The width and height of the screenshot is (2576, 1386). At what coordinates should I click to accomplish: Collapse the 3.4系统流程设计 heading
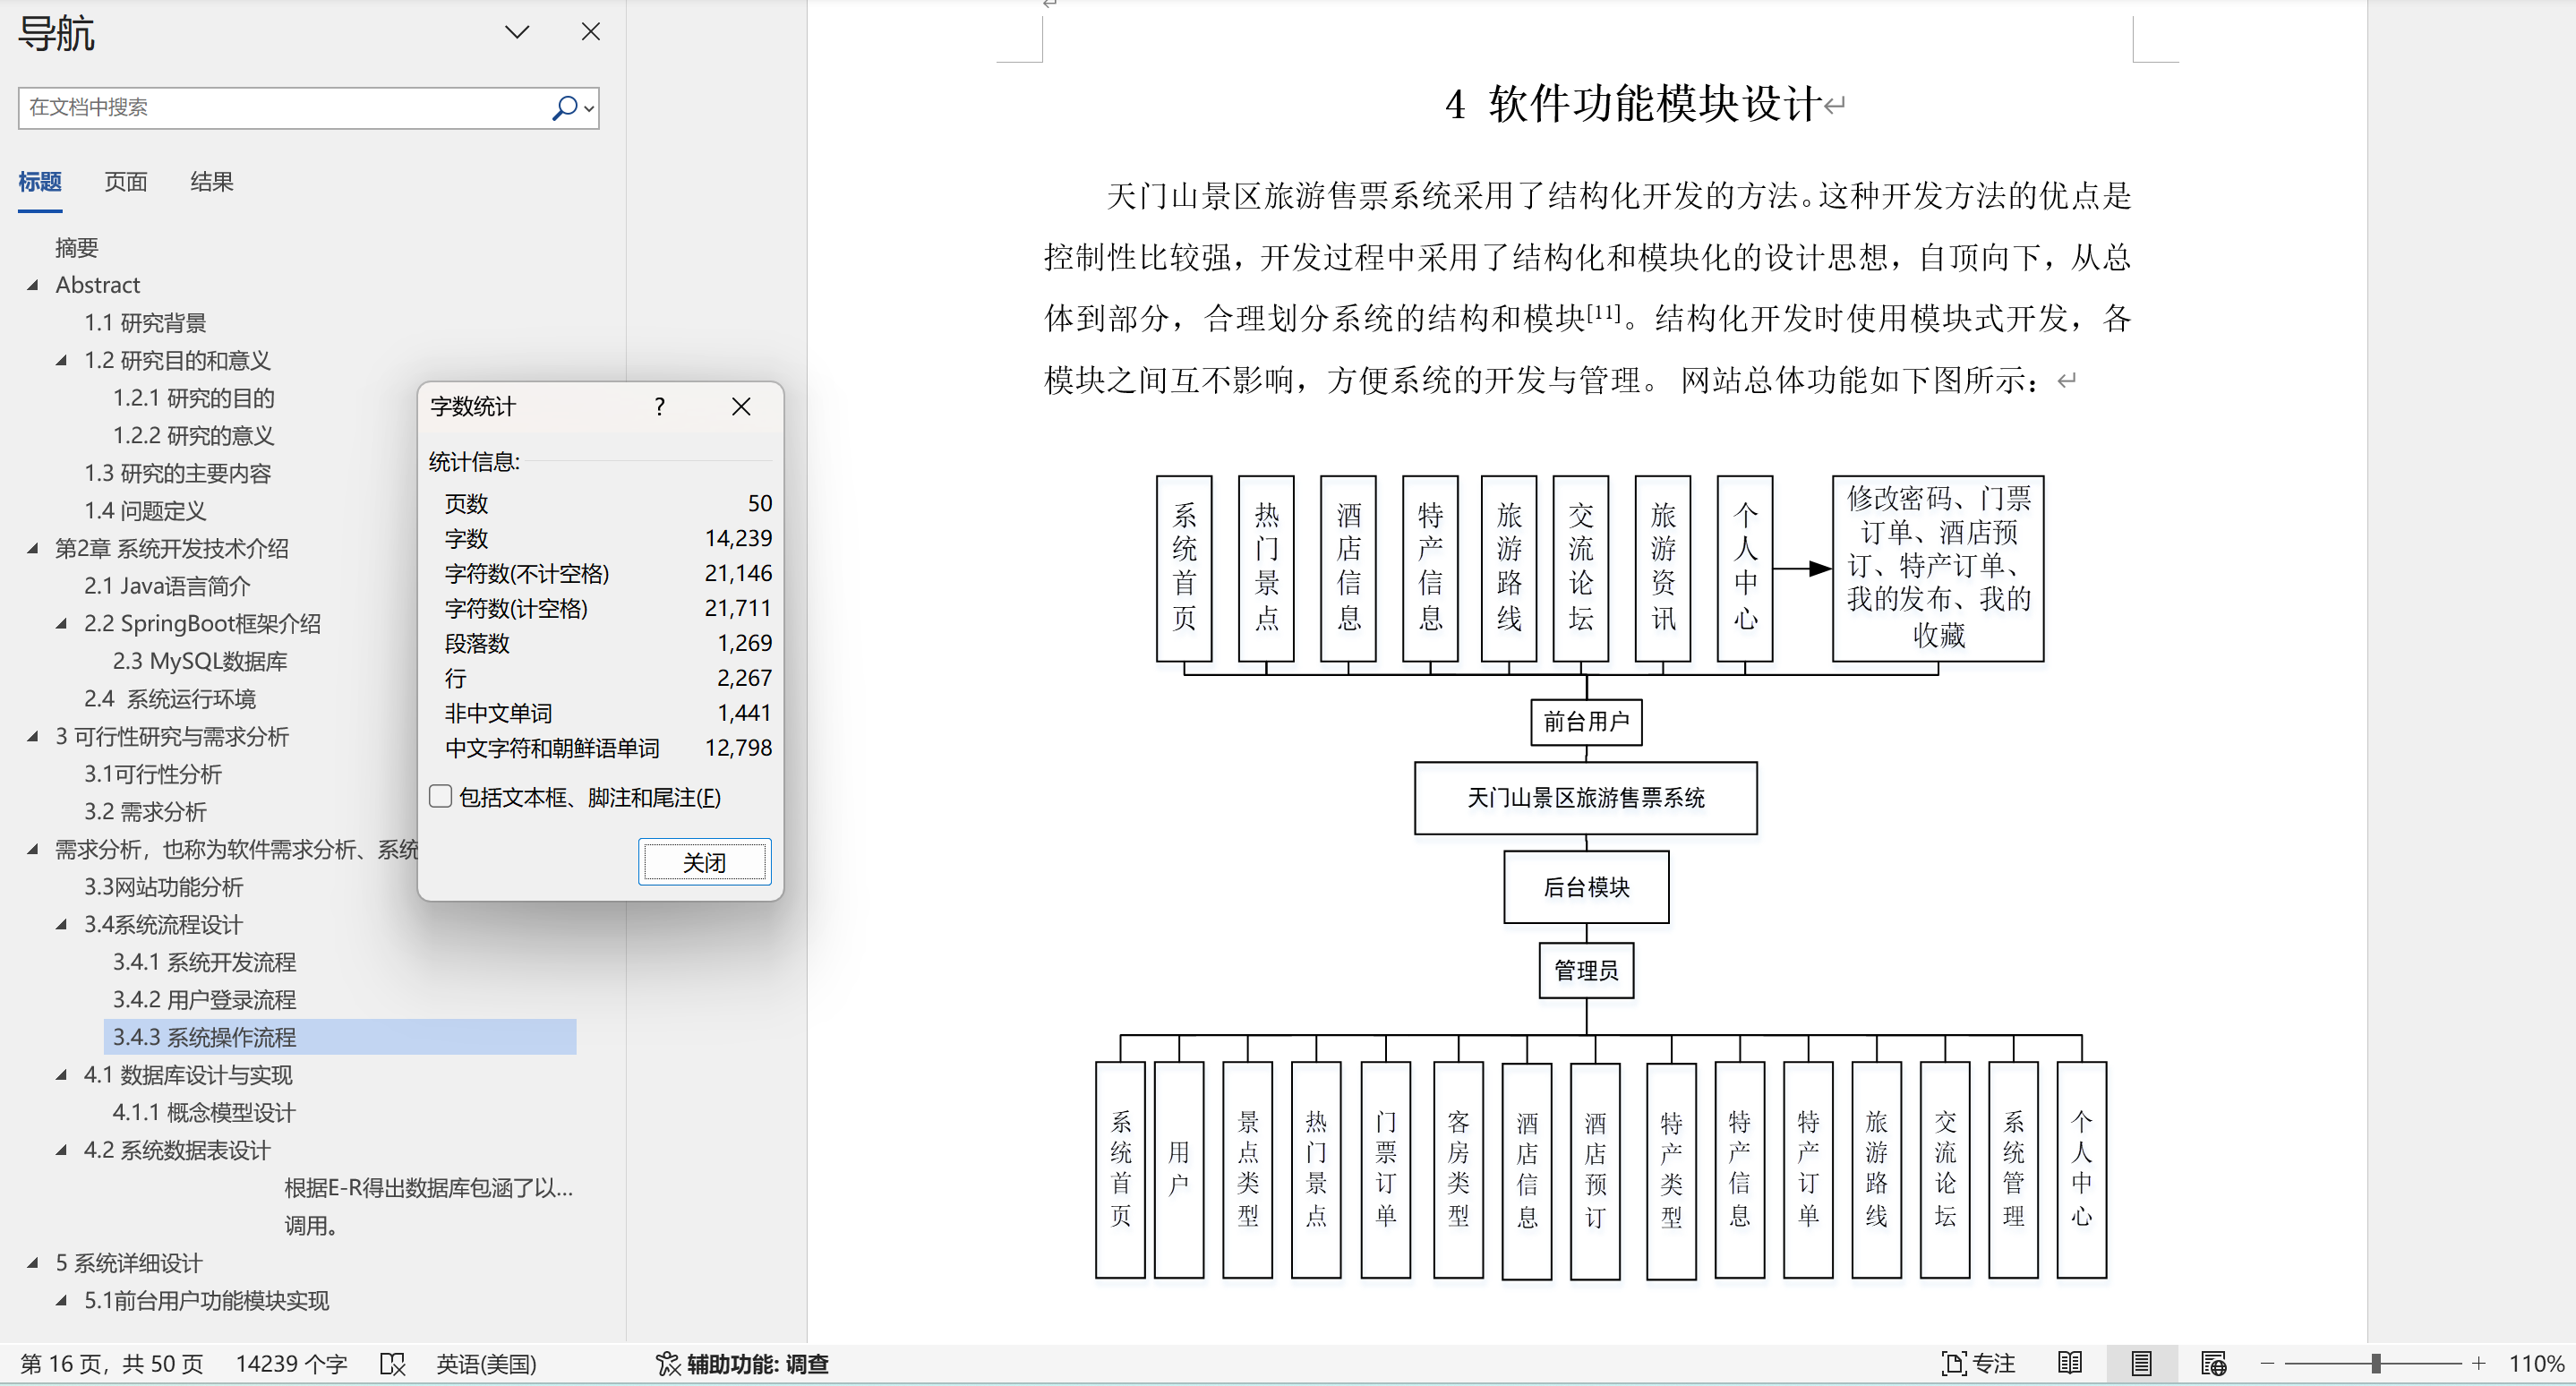(62, 924)
